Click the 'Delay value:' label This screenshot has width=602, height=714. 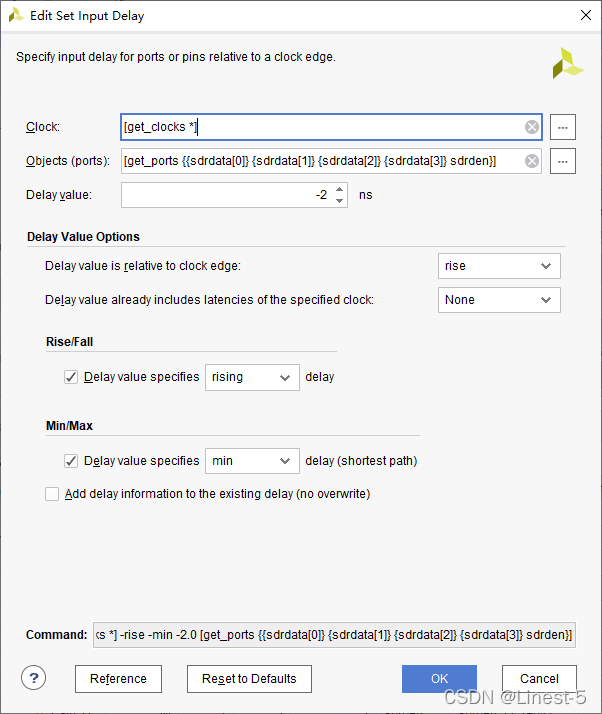pos(59,195)
